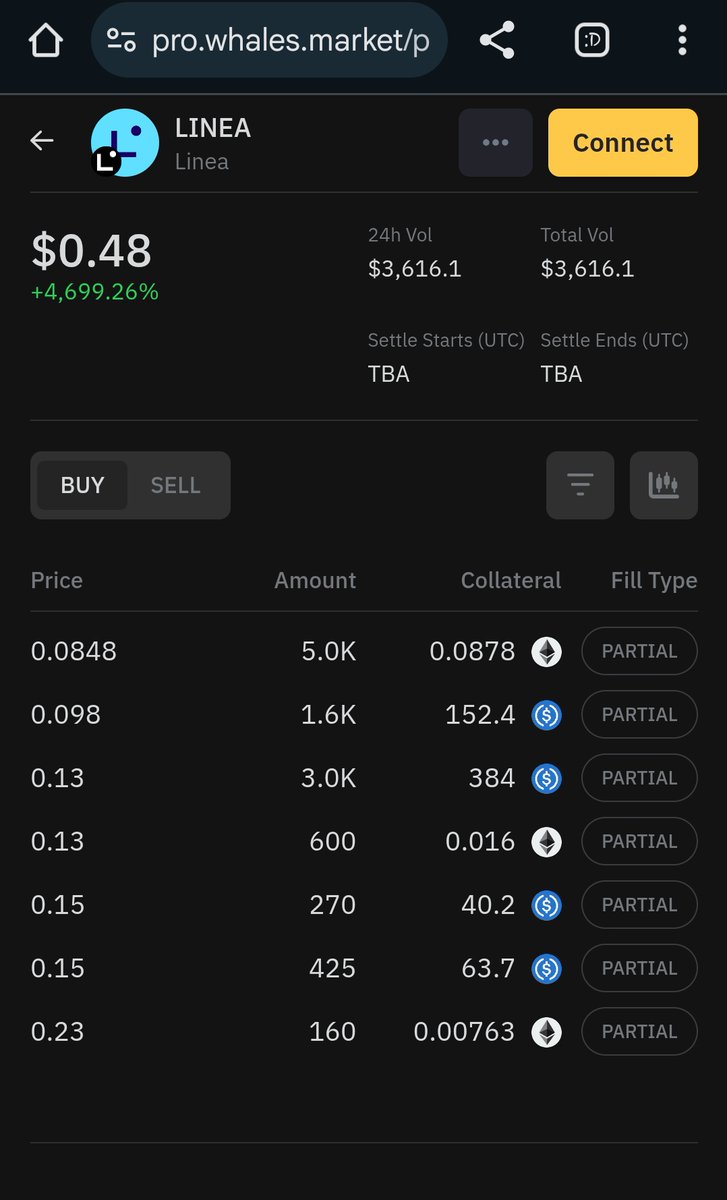Screen dimensions: 727x1200
Task: Click the 5.0K amount cell
Action: (329, 651)
